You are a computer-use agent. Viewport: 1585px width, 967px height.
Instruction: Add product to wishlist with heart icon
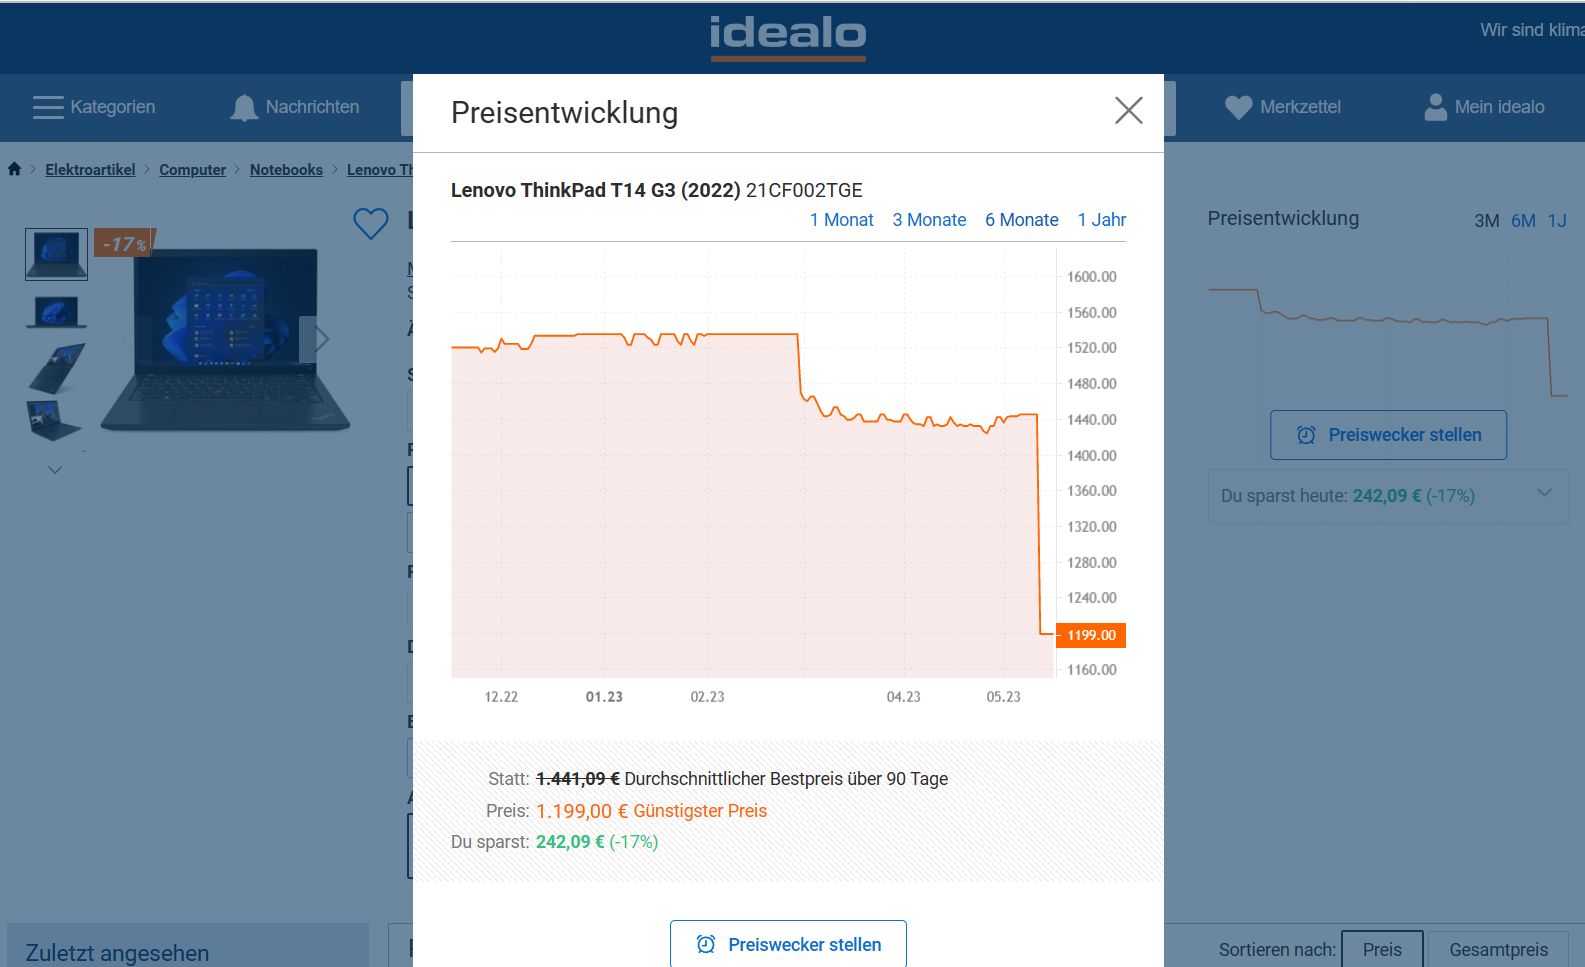tap(371, 223)
